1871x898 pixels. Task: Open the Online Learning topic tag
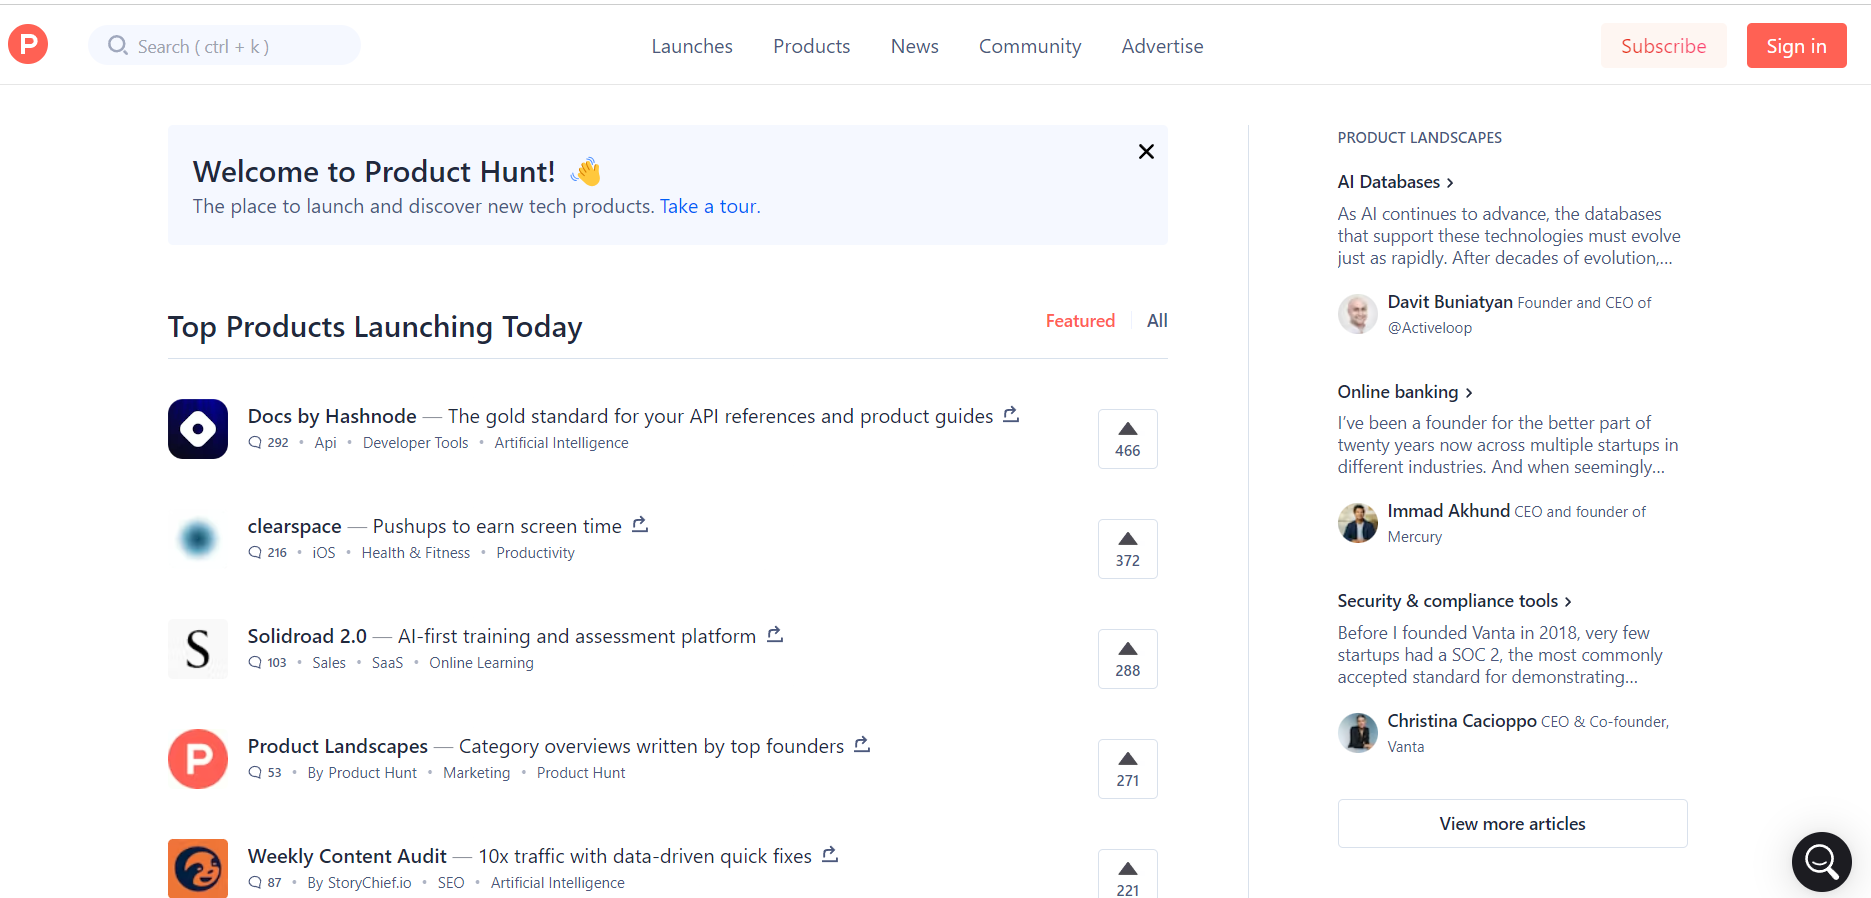[x=481, y=662]
